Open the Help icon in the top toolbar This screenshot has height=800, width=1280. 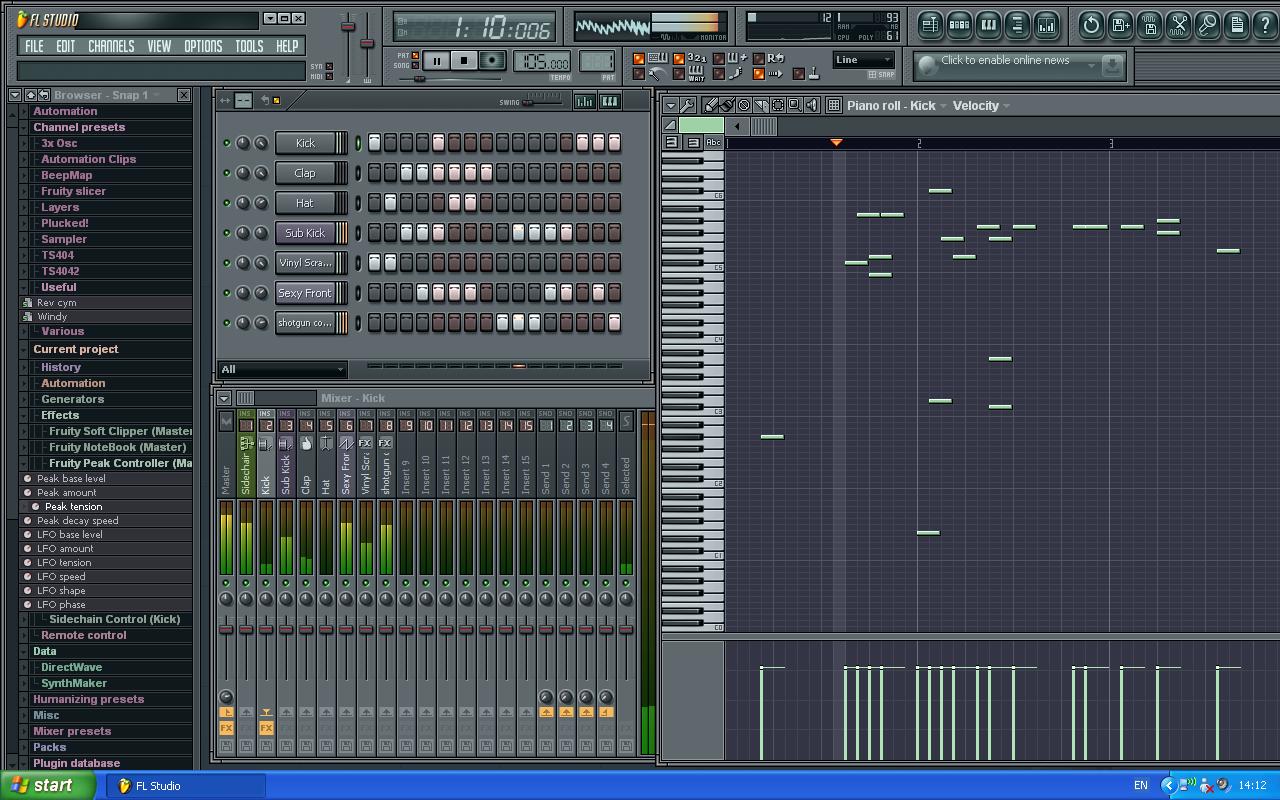coord(1264,26)
